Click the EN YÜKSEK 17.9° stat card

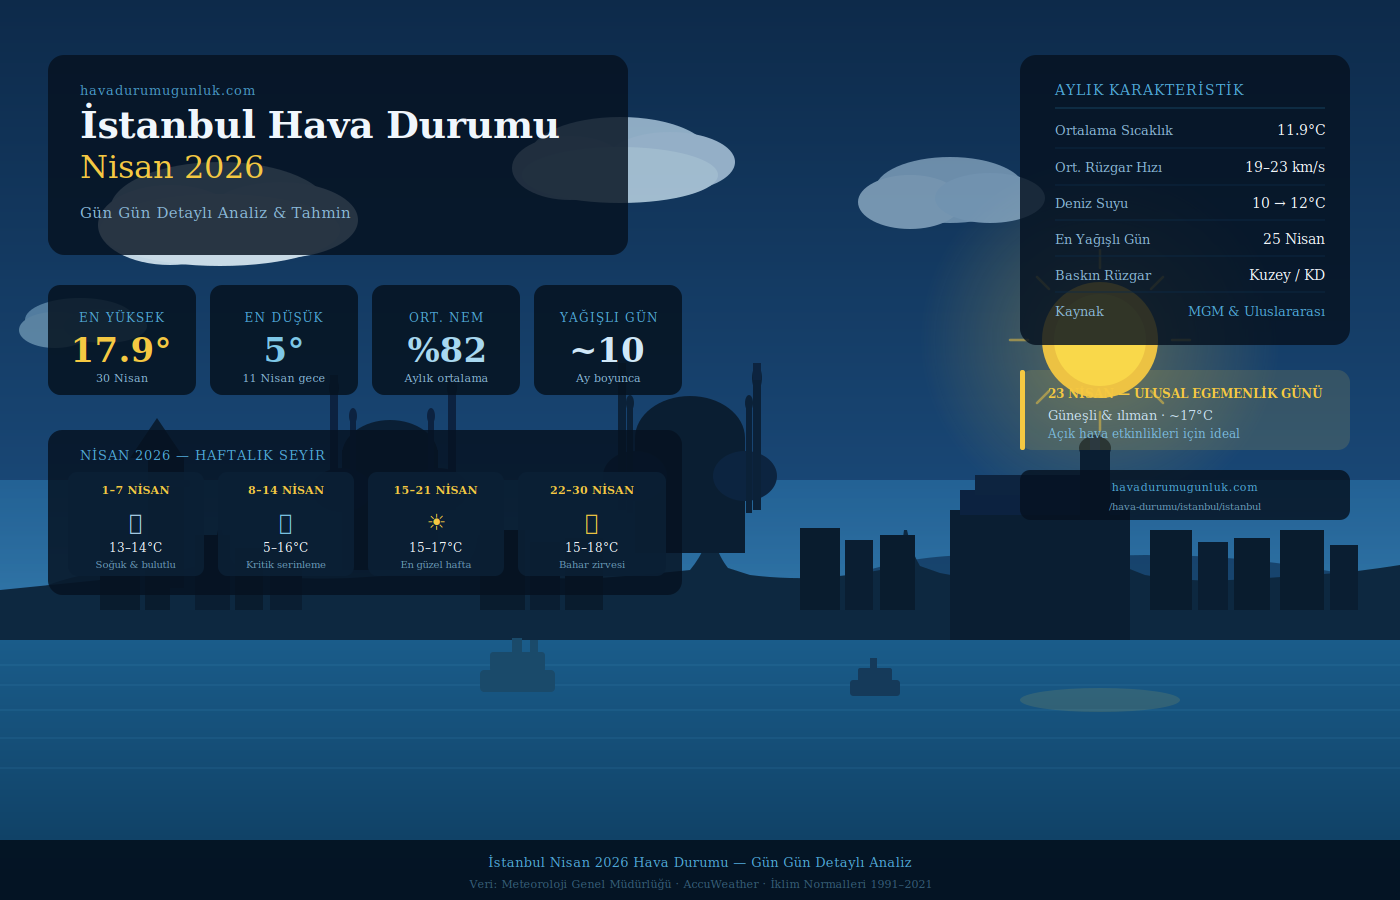click(122, 340)
